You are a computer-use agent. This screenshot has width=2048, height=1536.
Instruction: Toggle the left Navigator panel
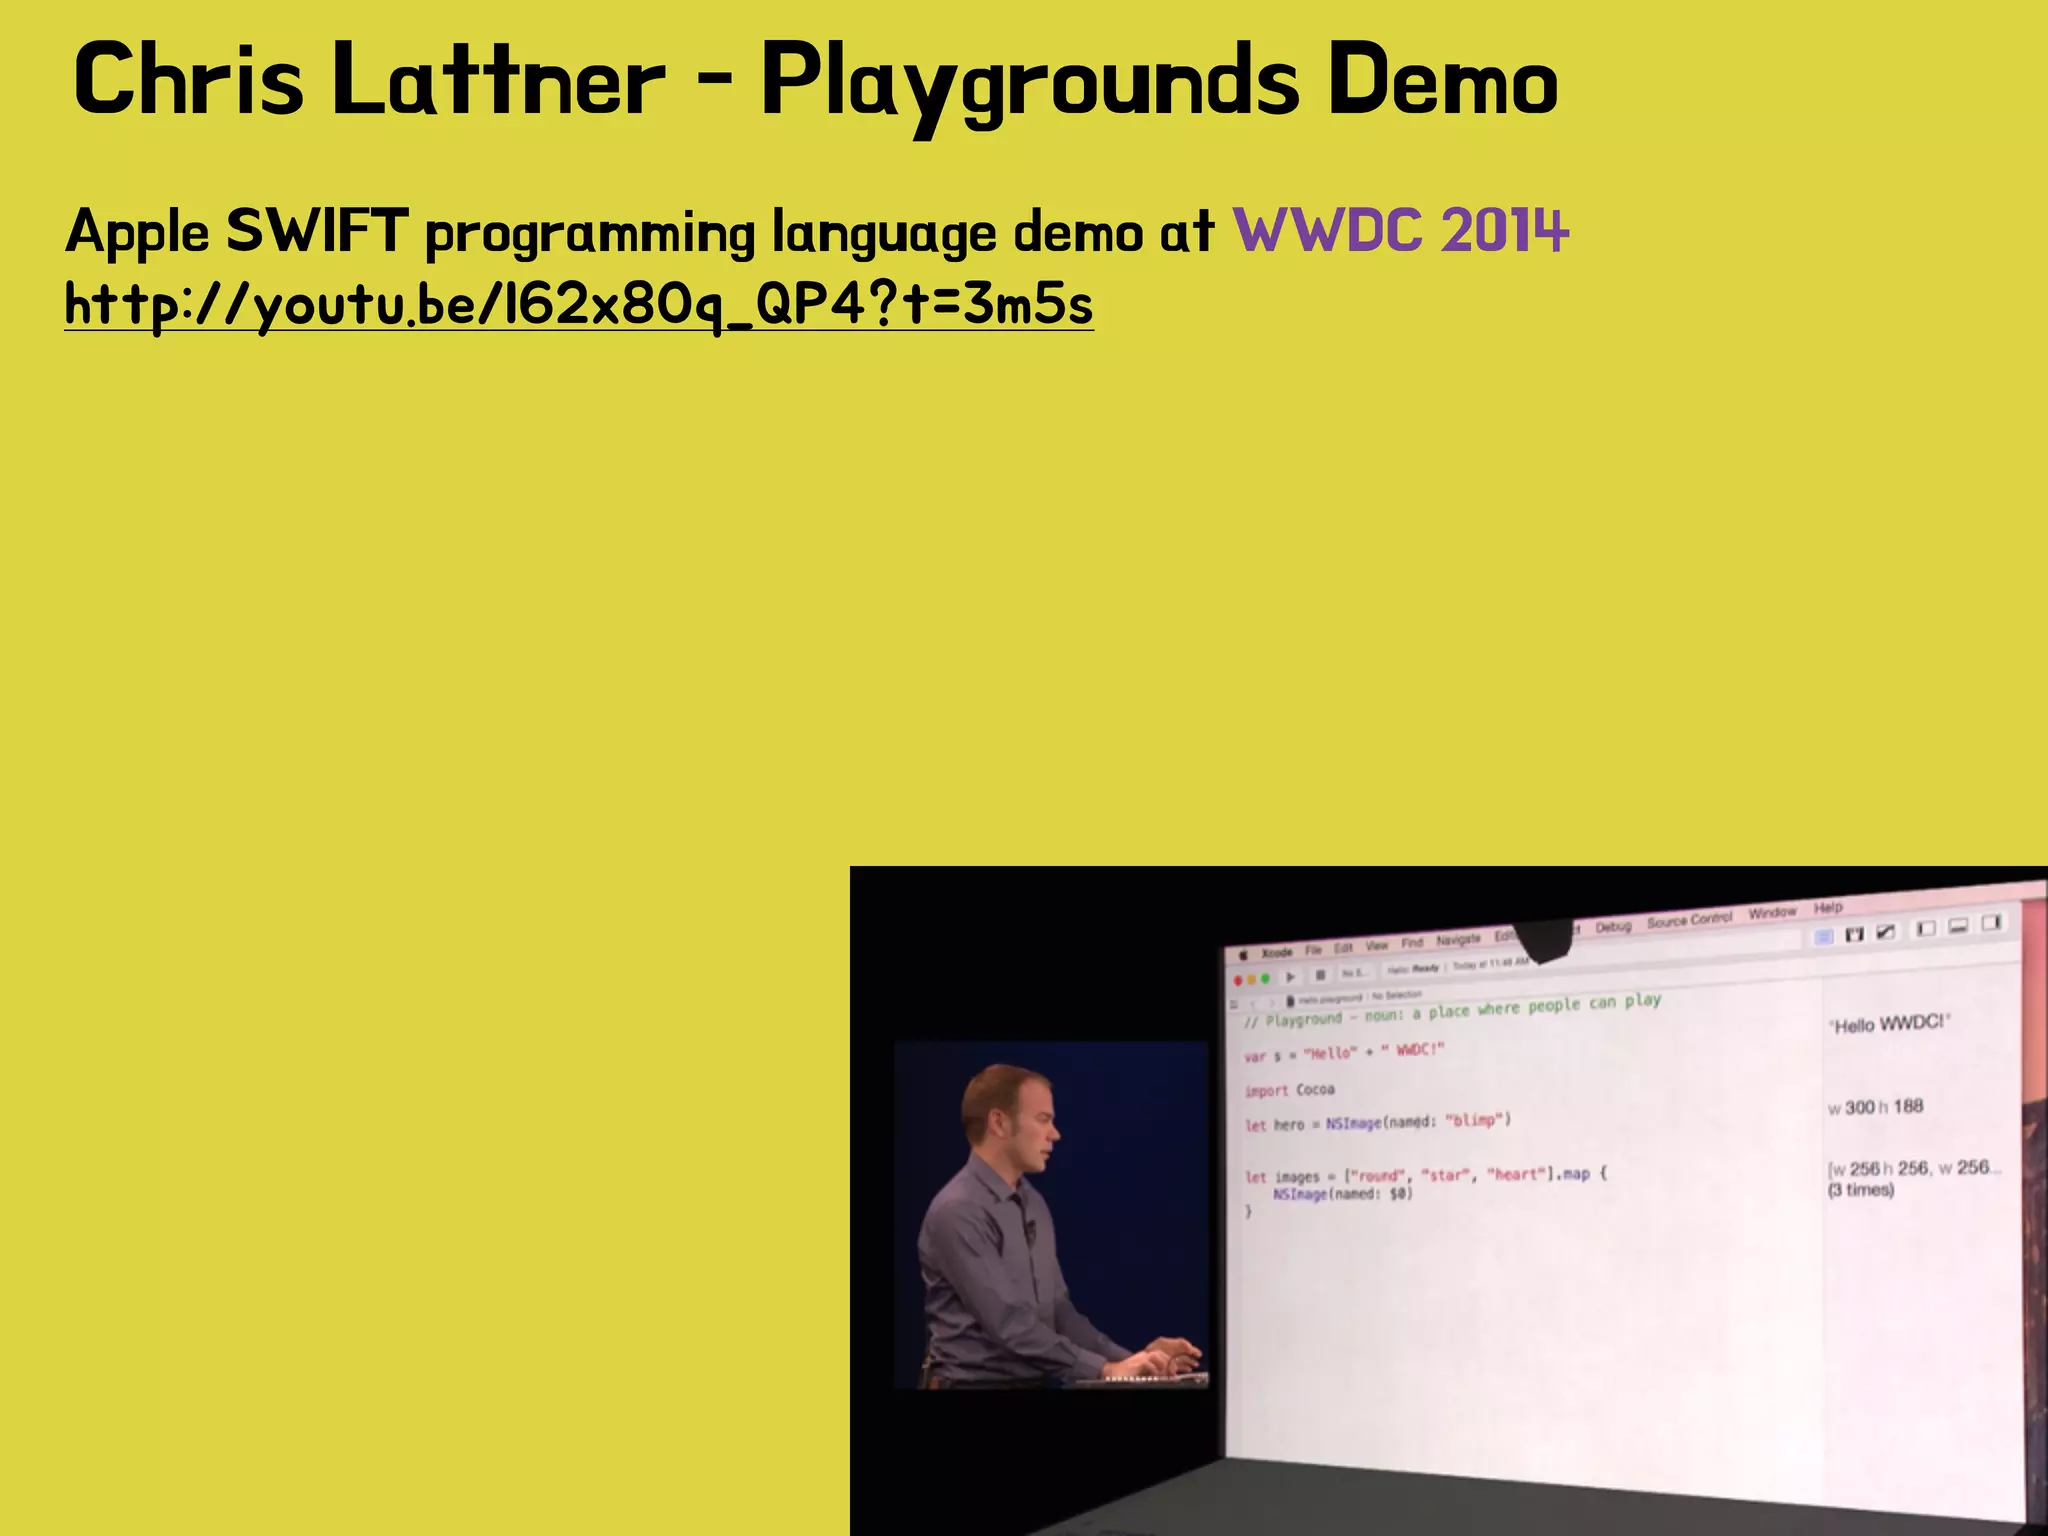[1925, 929]
